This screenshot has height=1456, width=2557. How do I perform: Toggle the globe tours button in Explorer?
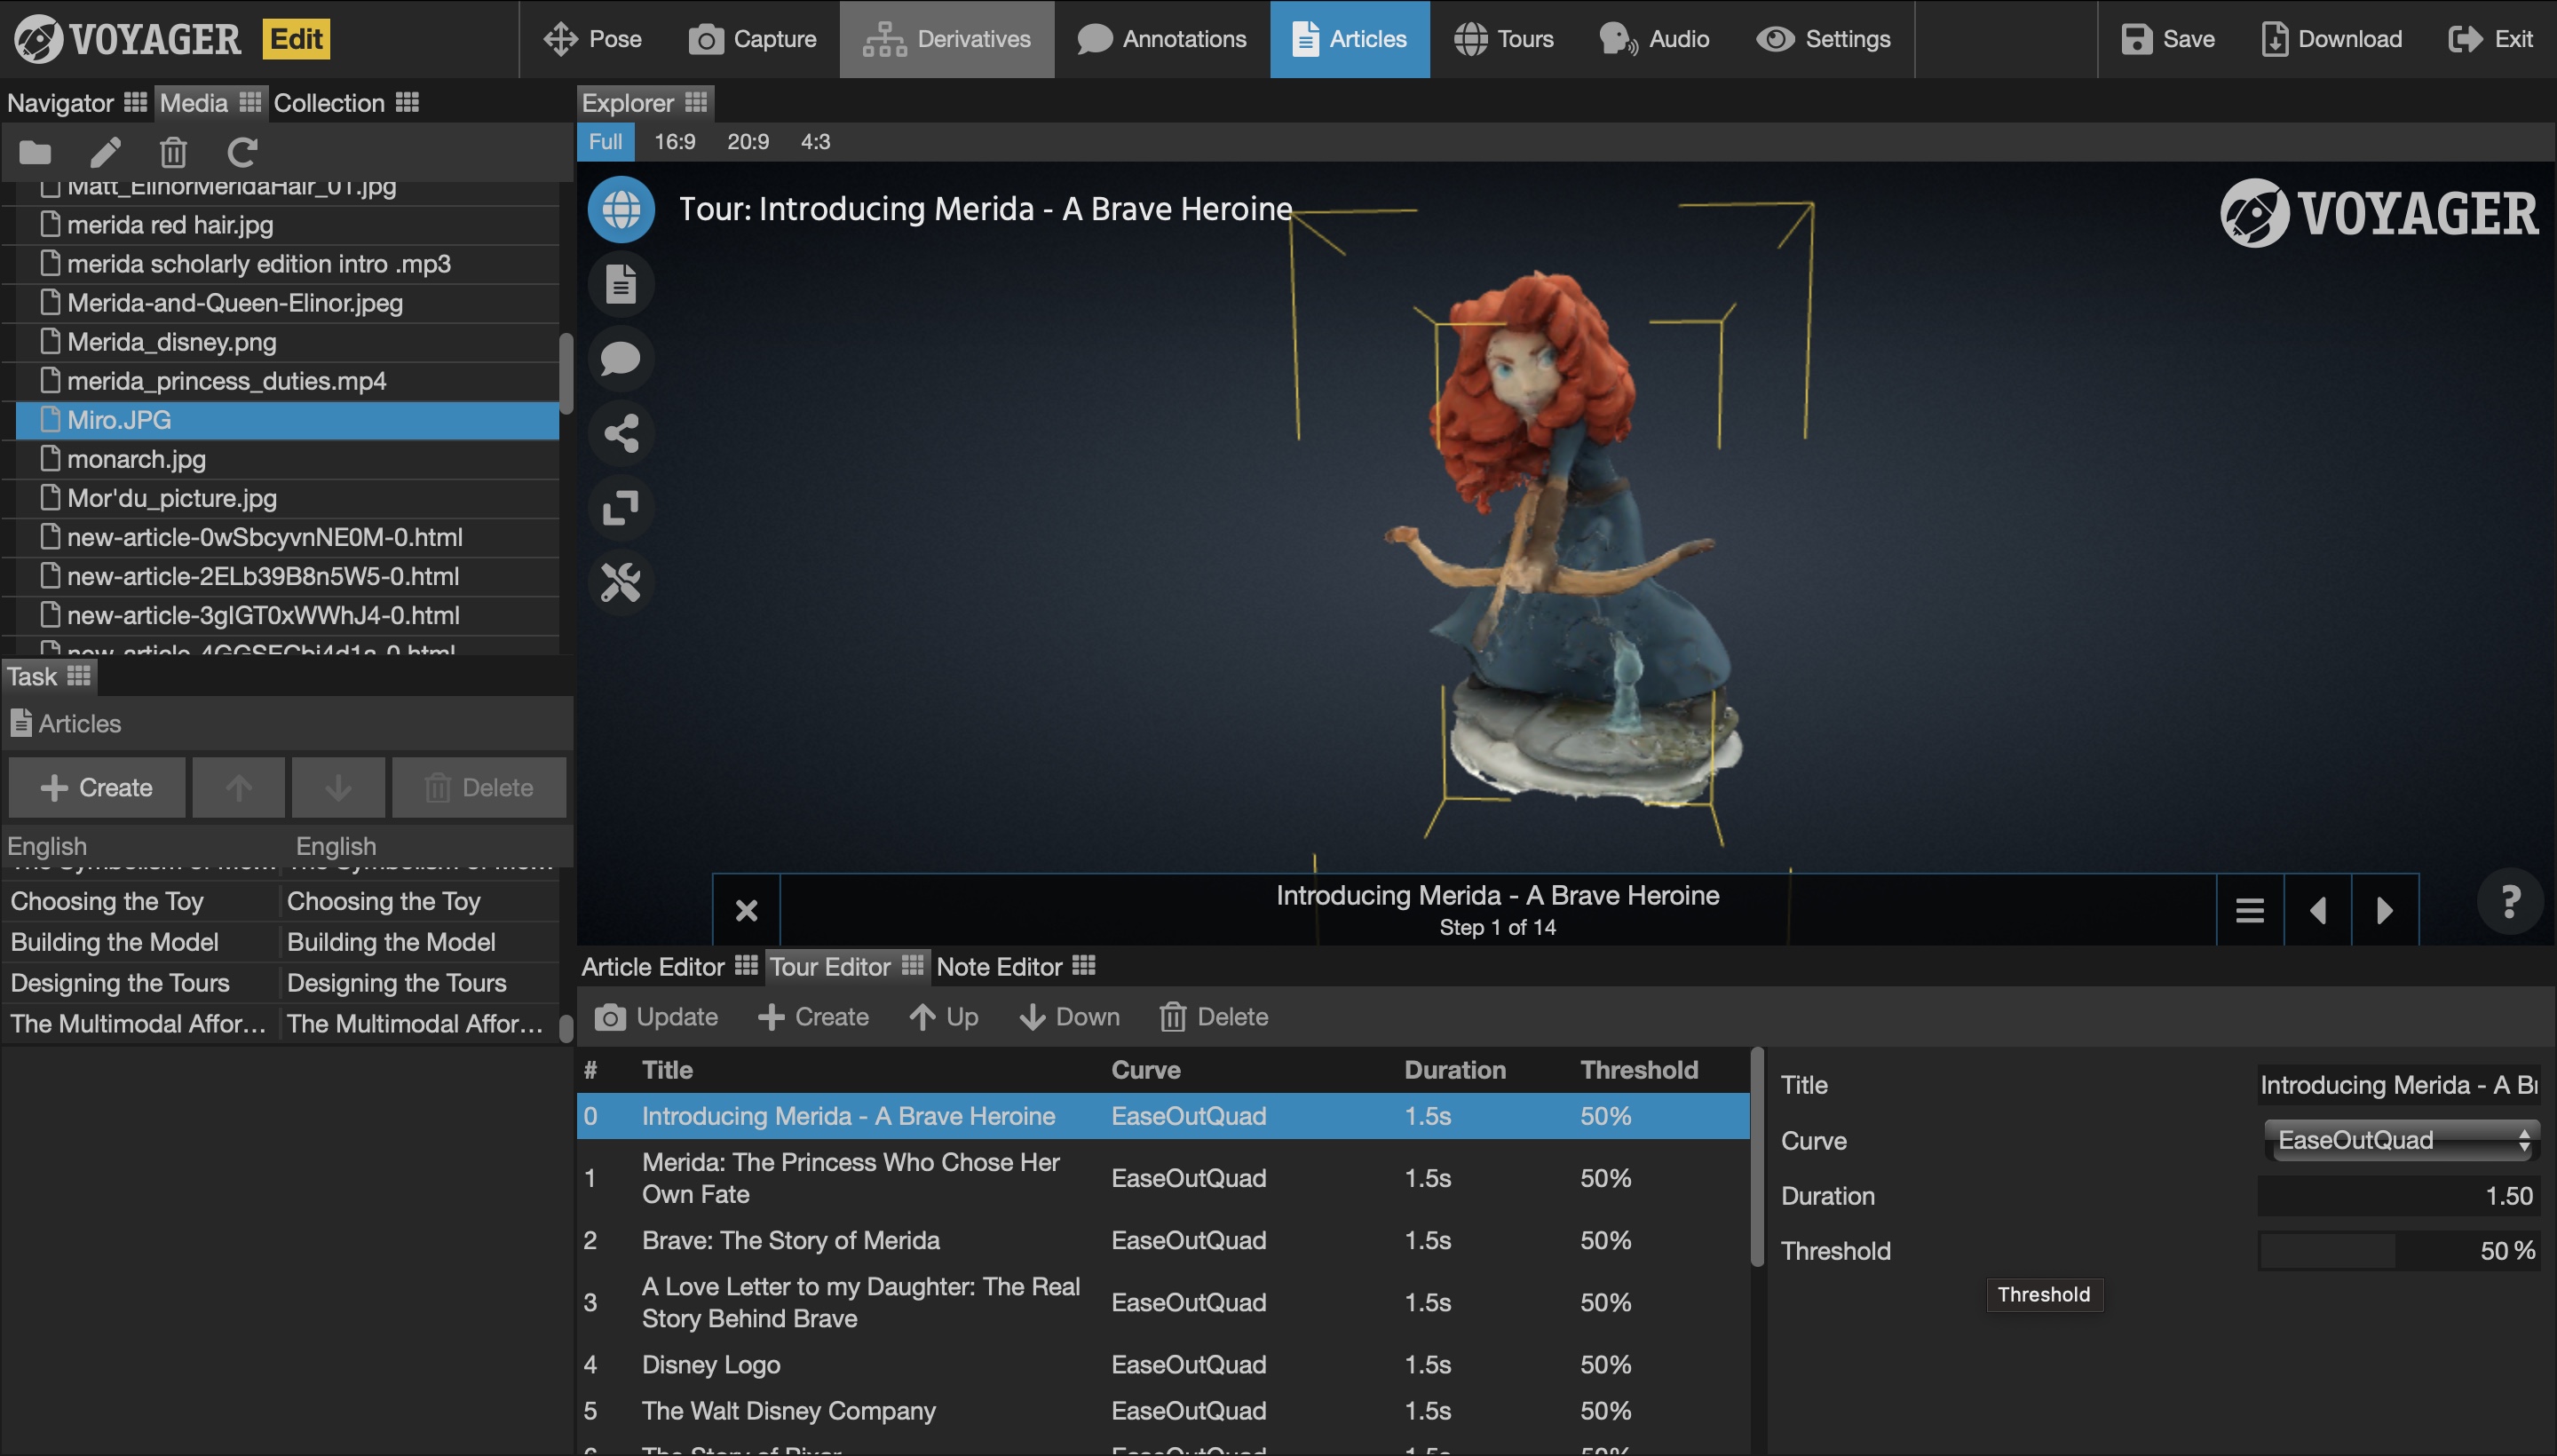pos(621,209)
